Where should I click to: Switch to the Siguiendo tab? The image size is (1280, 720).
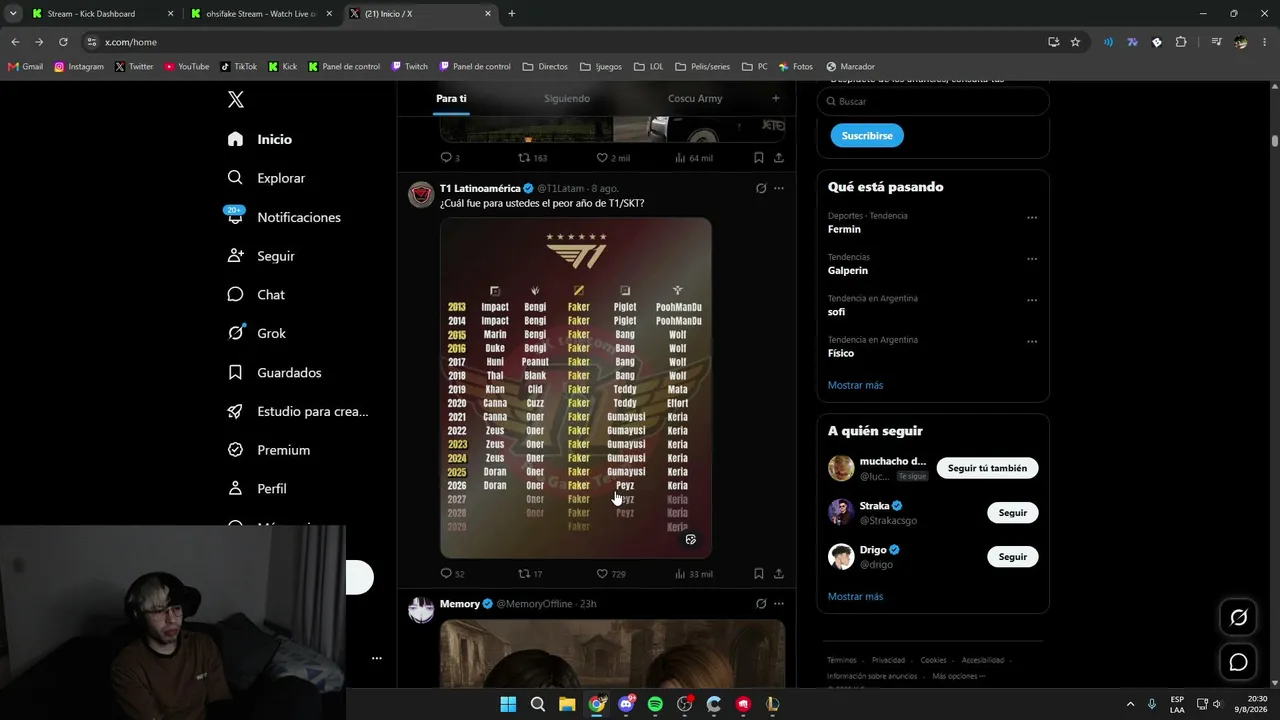click(x=567, y=99)
